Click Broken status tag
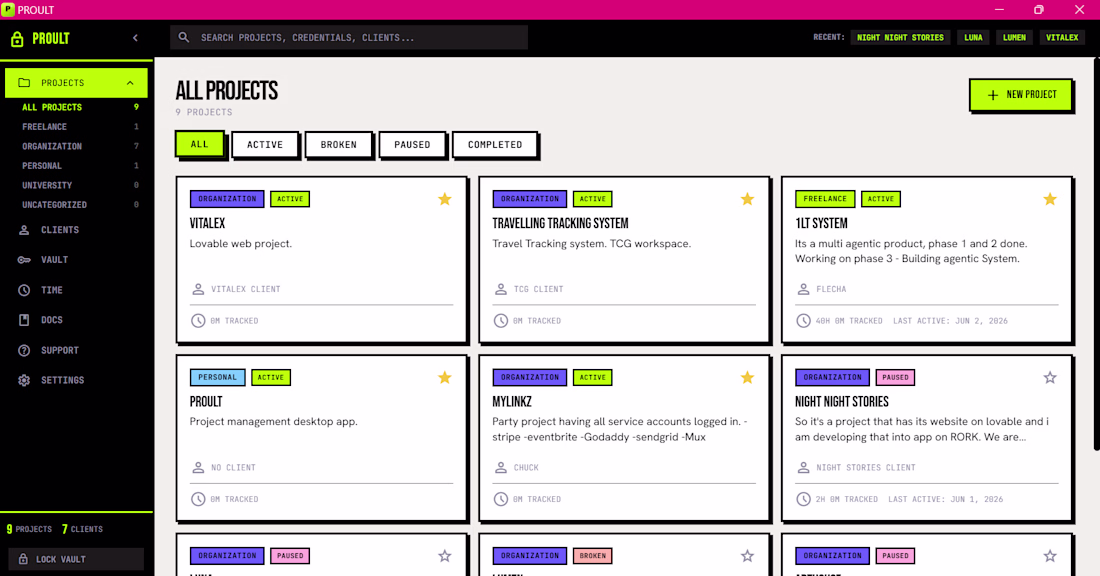The image size is (1100, 576). (x=593, y=556)
